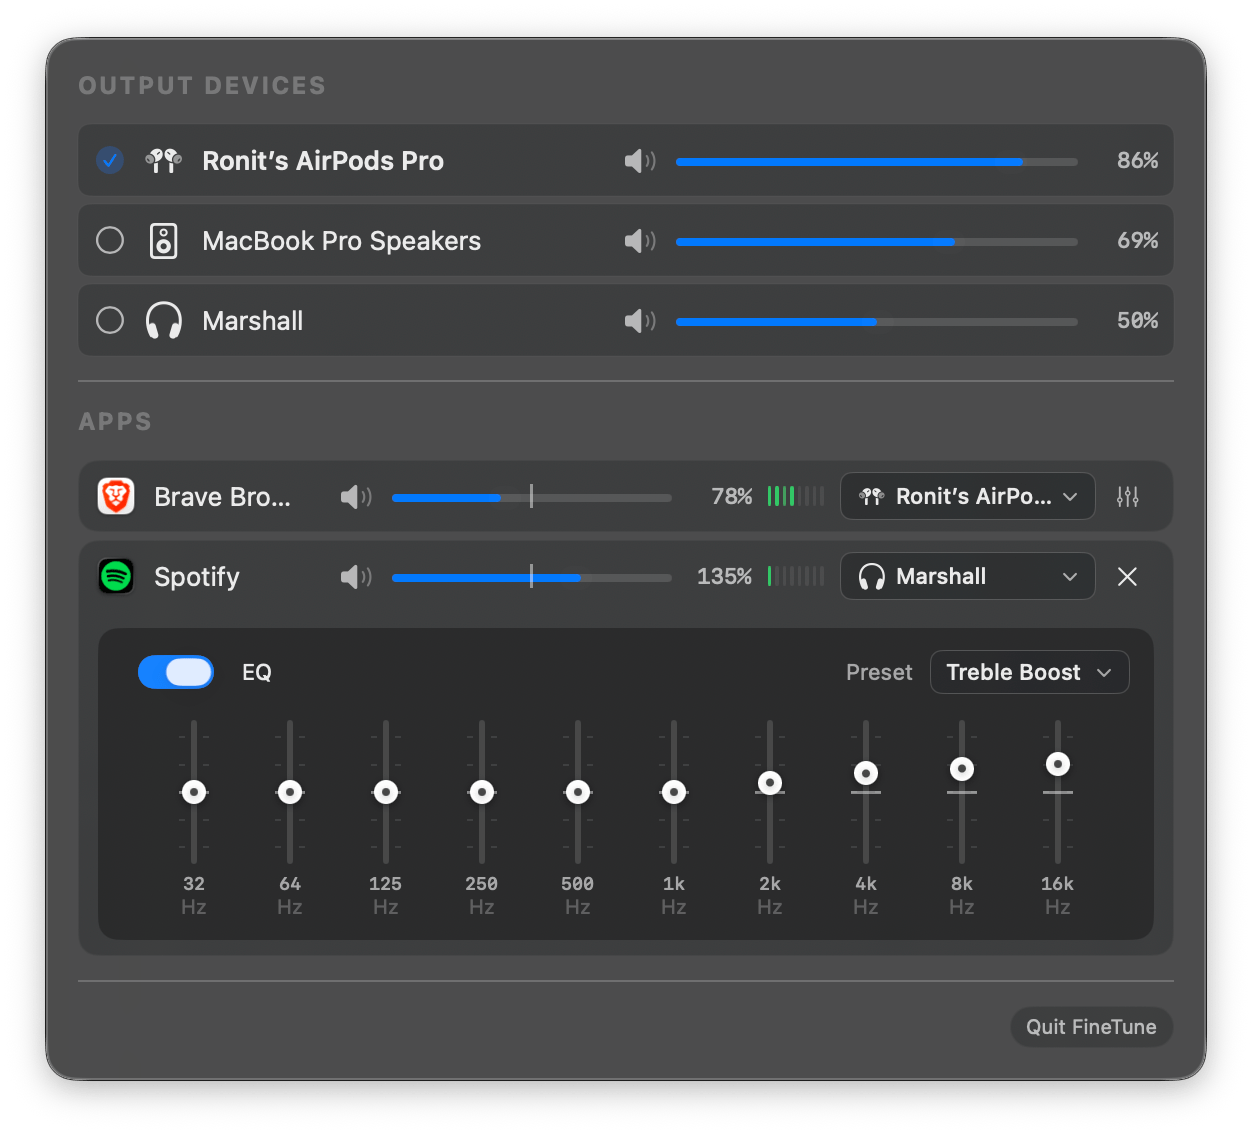Click the 86% volume value

point(1137,160)
